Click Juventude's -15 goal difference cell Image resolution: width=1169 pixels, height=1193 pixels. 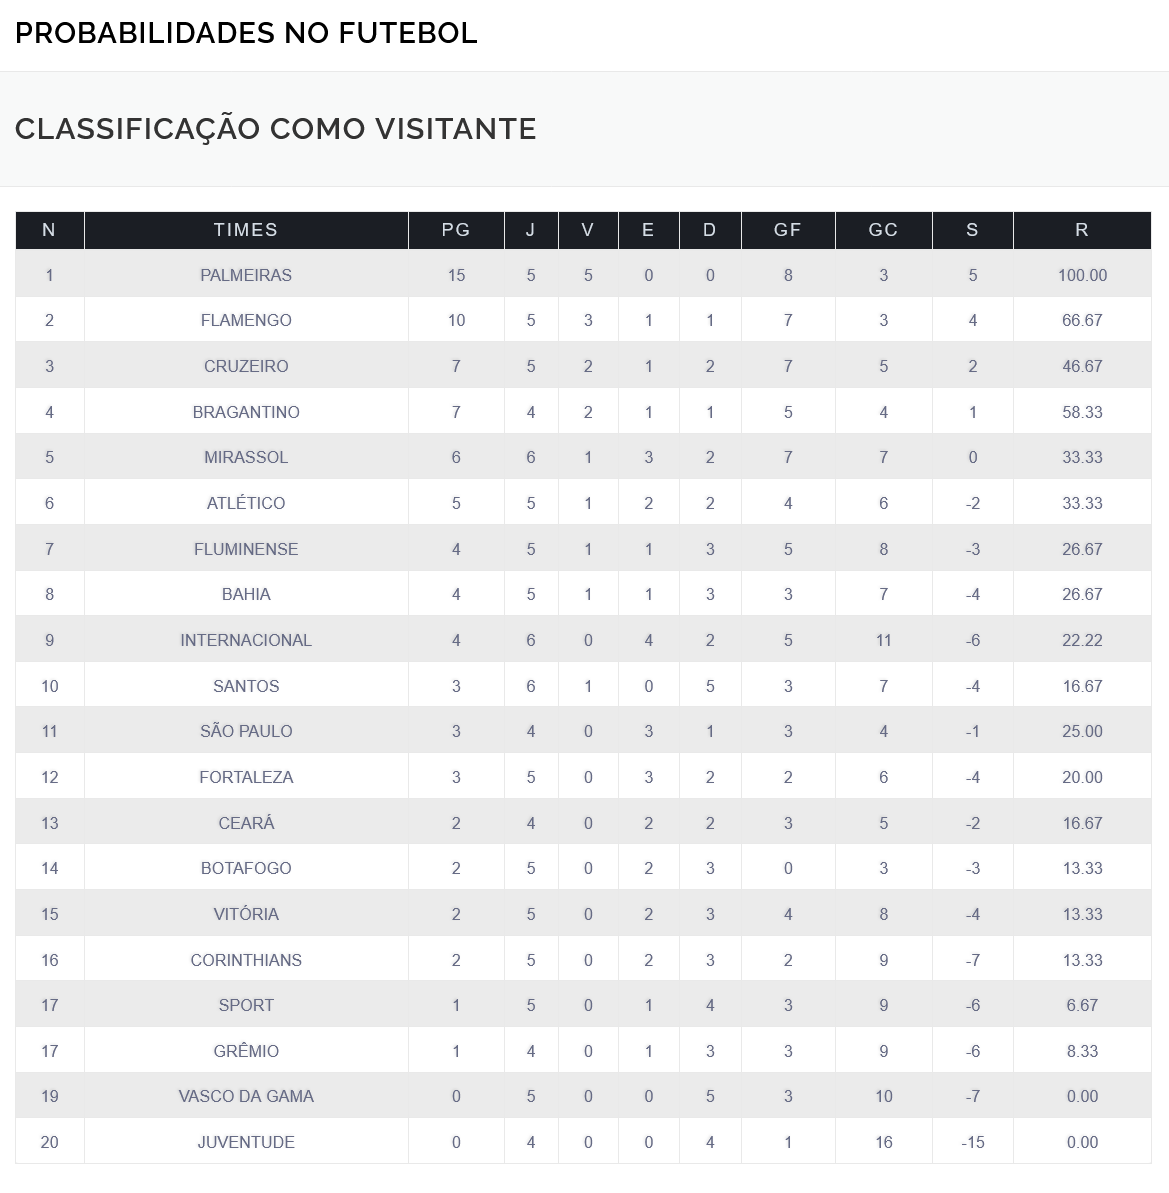pyautogui.click(x=972, y=1142)
